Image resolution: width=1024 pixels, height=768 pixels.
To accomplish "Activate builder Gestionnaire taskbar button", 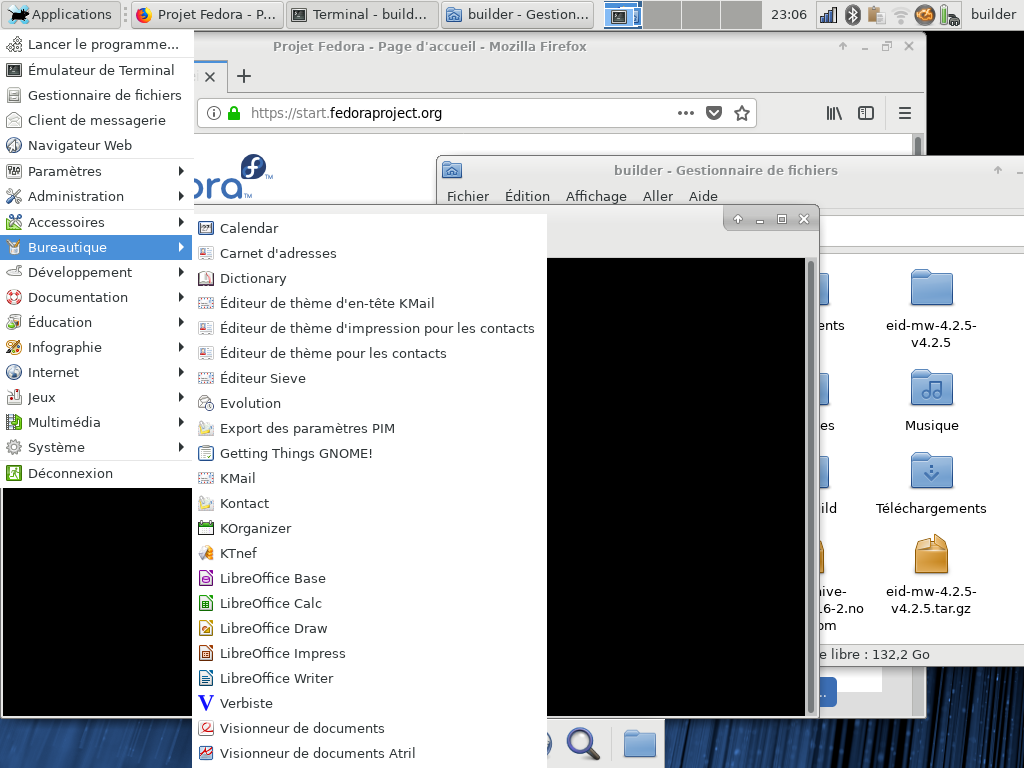I will [517, 14].
